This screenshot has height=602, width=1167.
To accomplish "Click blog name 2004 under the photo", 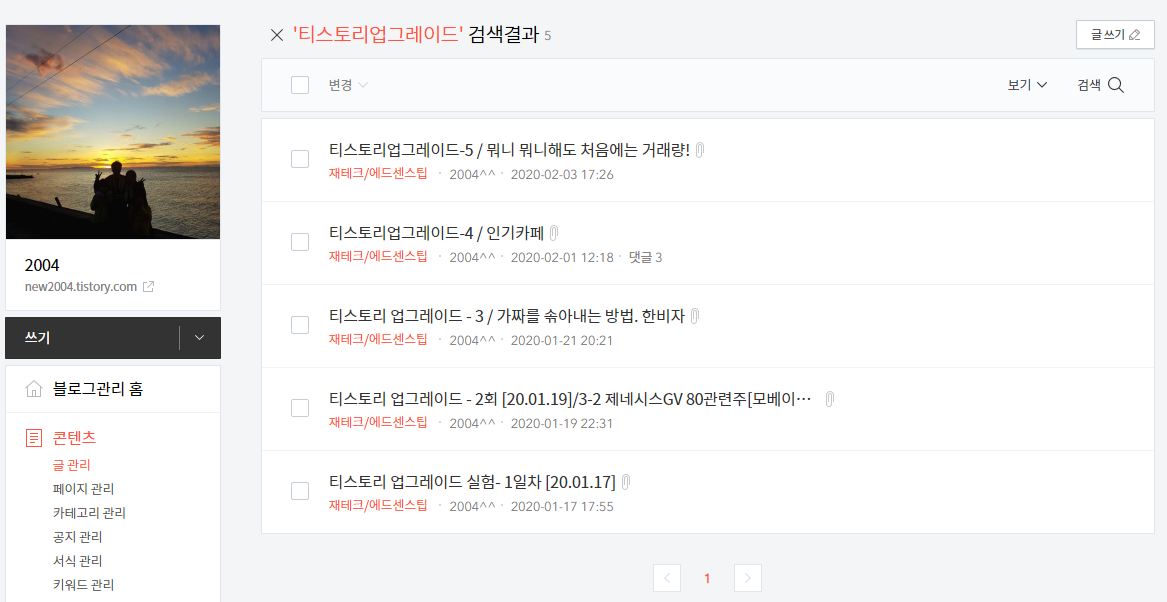I will pyautogui.click(x=42, y=265).
